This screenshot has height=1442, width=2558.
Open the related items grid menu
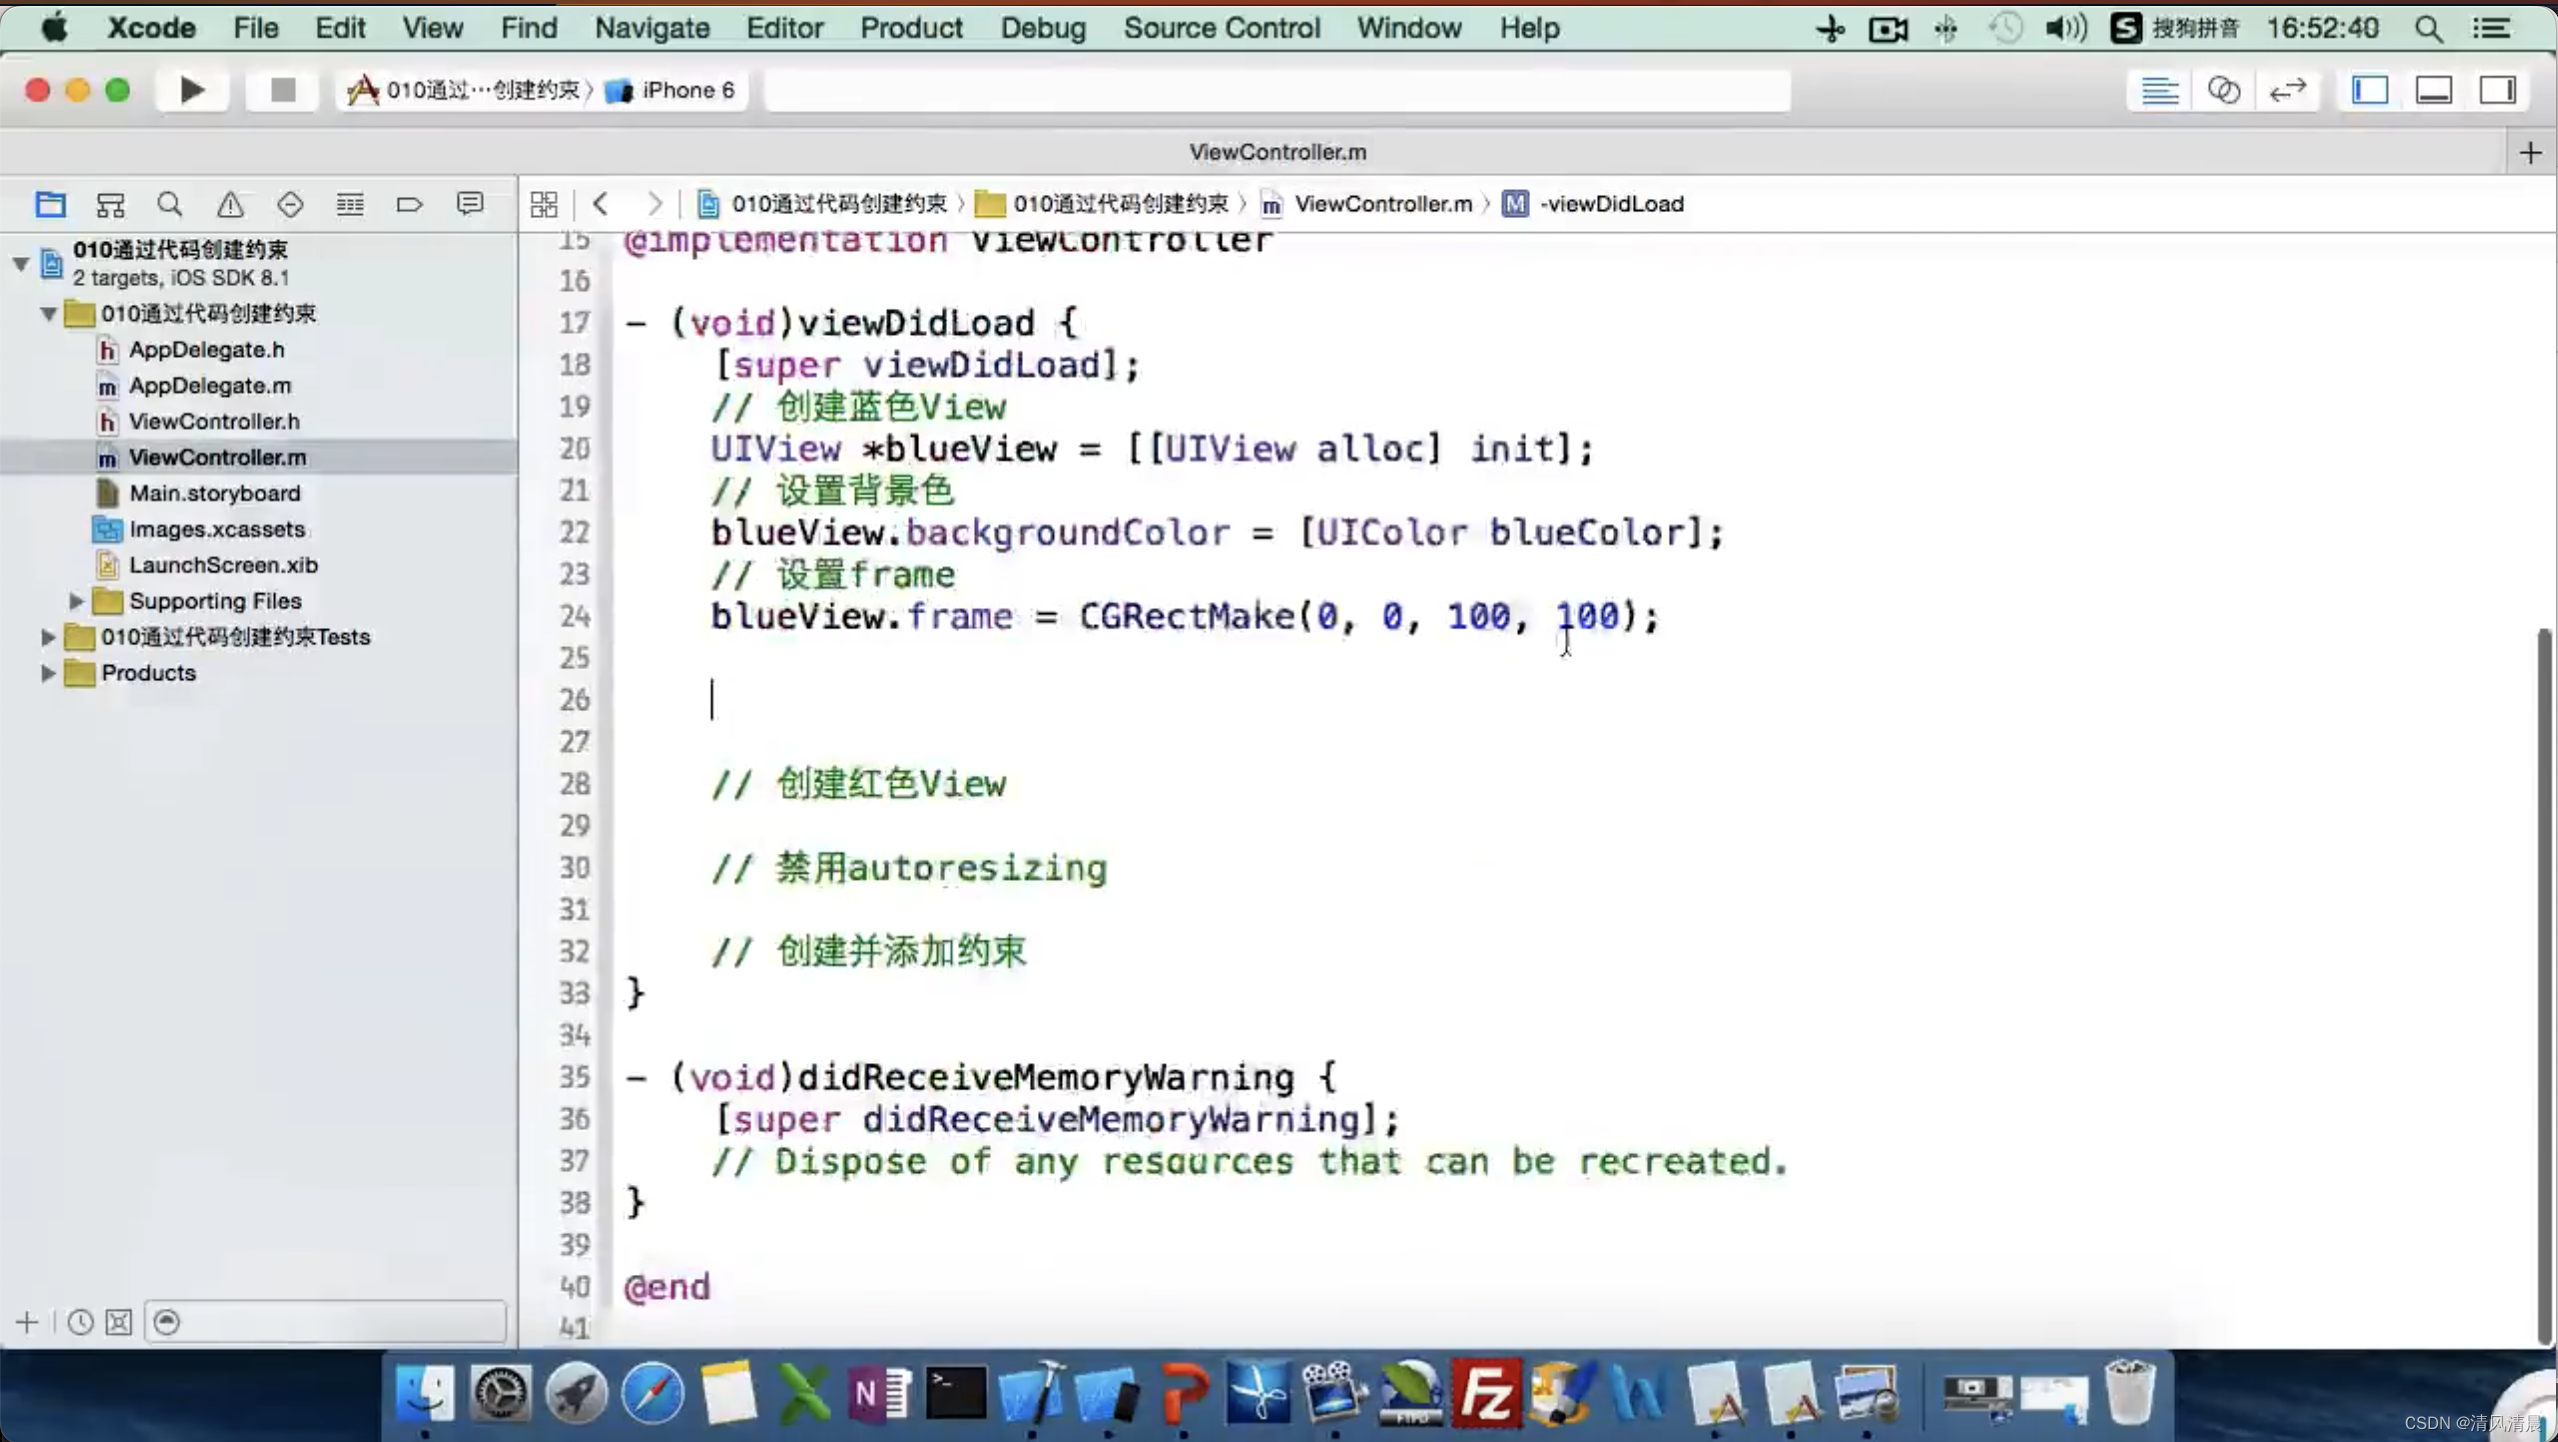tap(544, 204)
